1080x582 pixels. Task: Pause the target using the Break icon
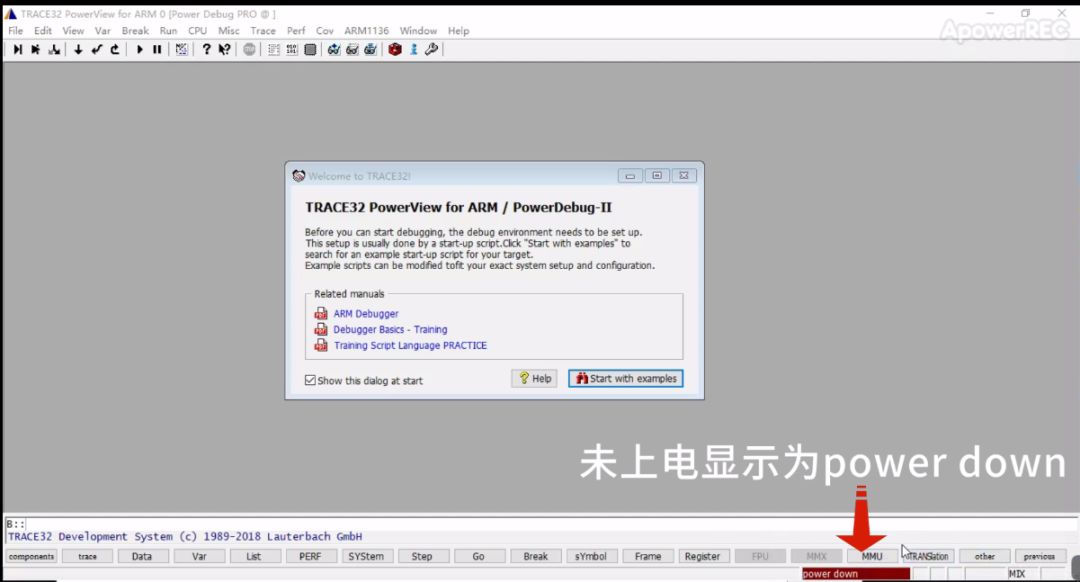(x=157, y=49)
